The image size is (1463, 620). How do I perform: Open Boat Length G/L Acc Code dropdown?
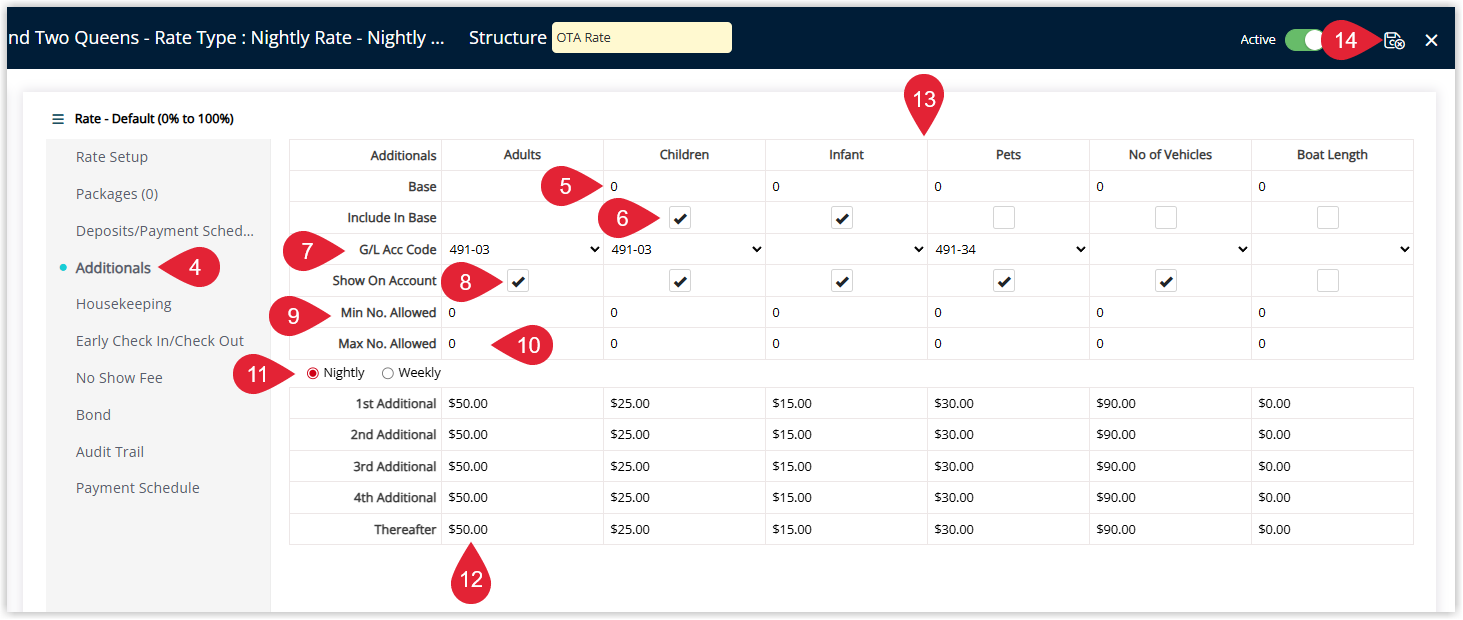(1332, 249)
